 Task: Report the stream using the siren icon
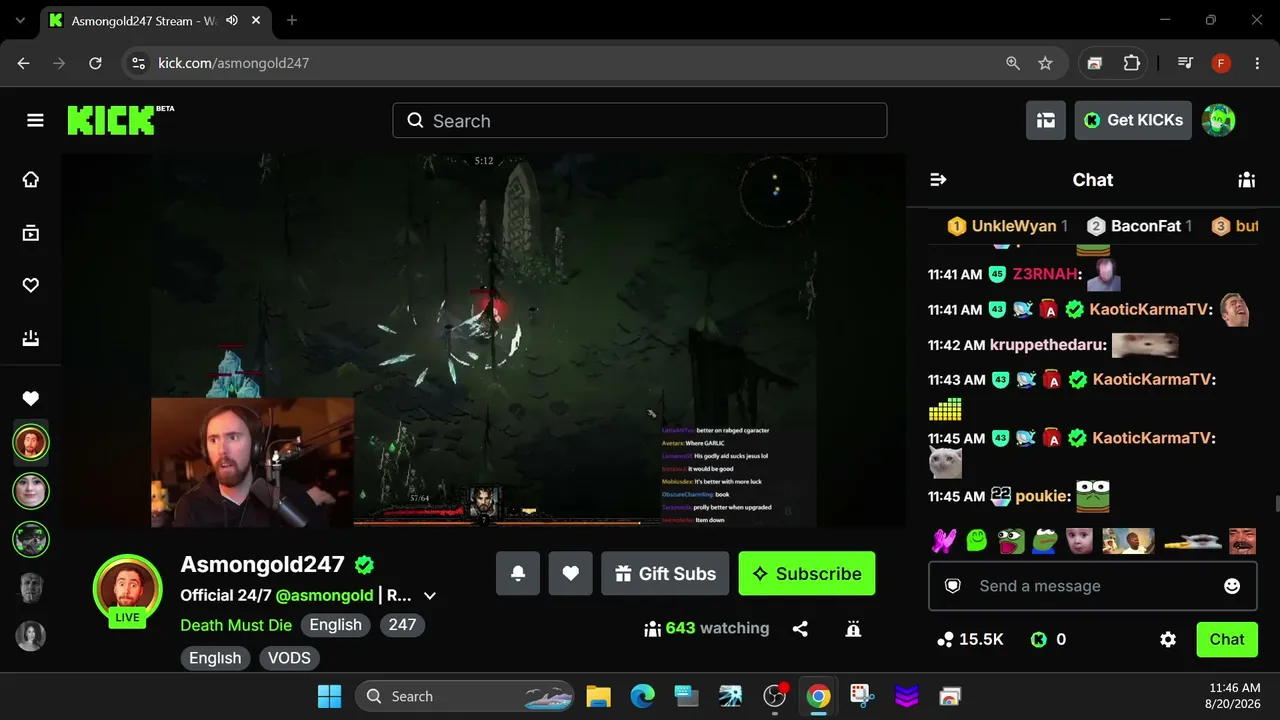pos(853,629)
